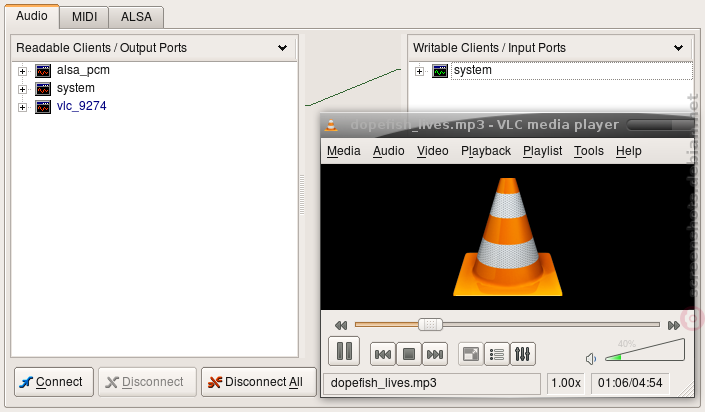Screen dimensions: 705x412
Task: Switch to the ALSA tab
Action: pyautogui.click(x=136, y=17)
